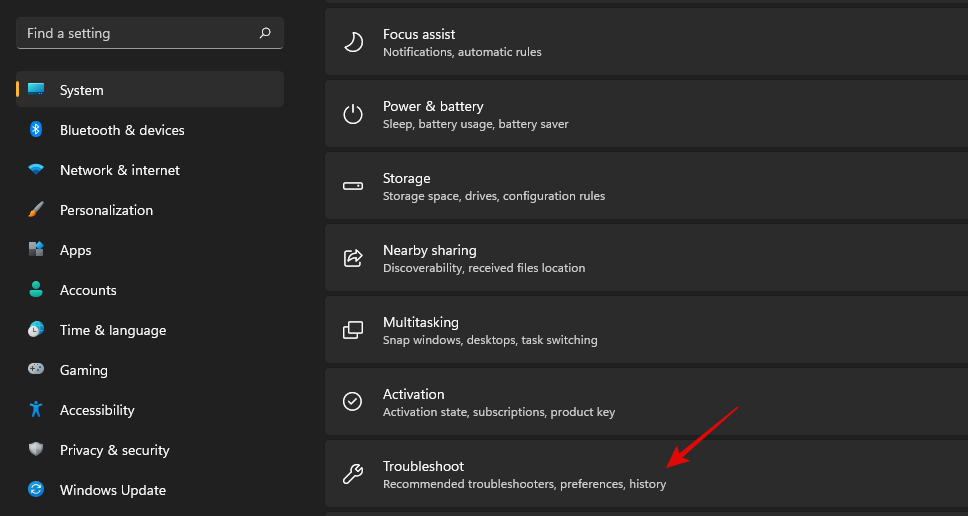Click the Windows Update sync icon
The width and height of the screenshot is (968, 516).
coord(36,490)
